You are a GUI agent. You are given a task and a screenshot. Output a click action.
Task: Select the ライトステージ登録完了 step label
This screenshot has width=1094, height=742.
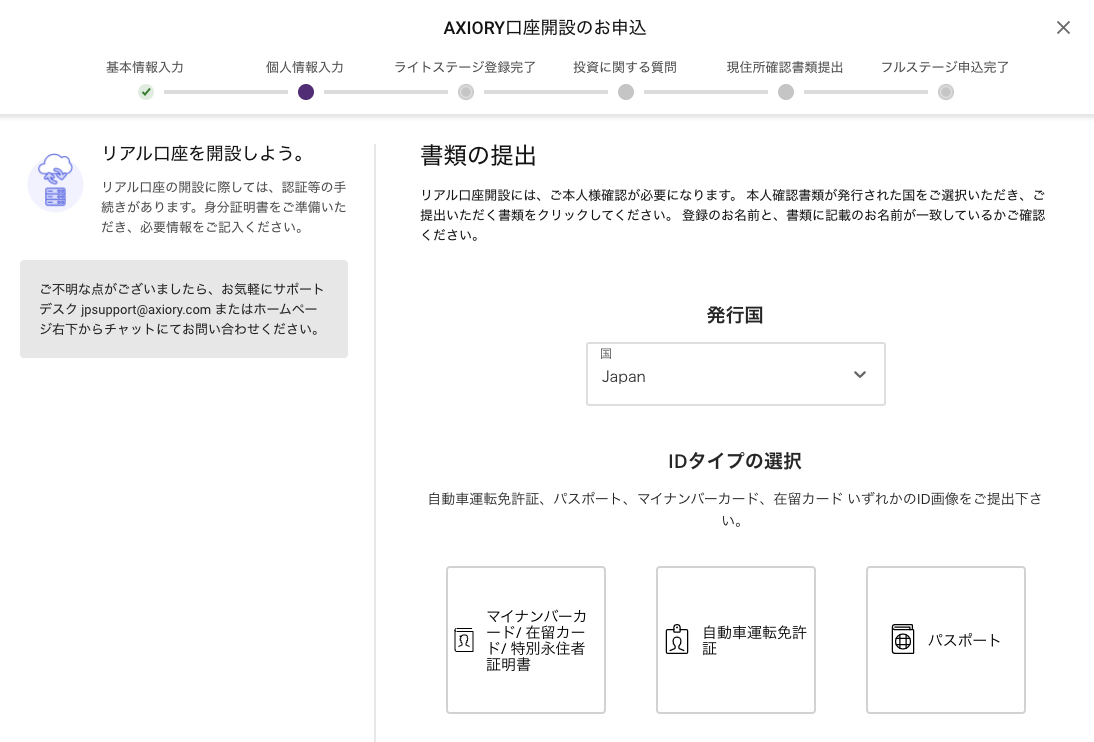465,67
